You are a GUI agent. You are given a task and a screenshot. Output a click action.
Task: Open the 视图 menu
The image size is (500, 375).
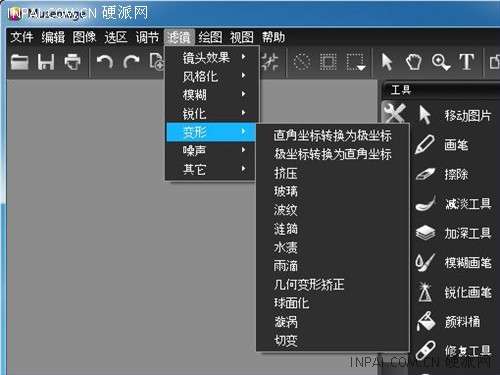[241, 37]
